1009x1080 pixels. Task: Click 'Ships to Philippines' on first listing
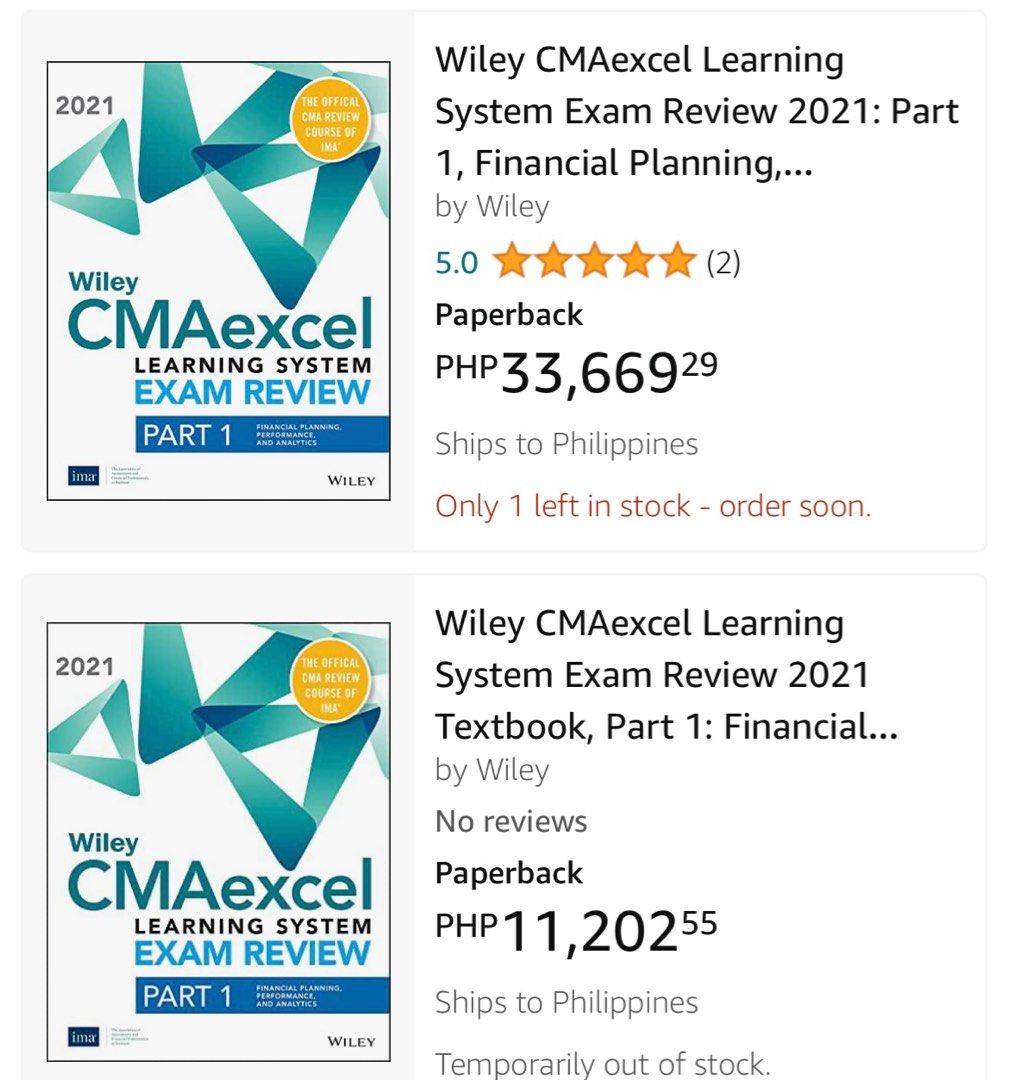(566, 443)
